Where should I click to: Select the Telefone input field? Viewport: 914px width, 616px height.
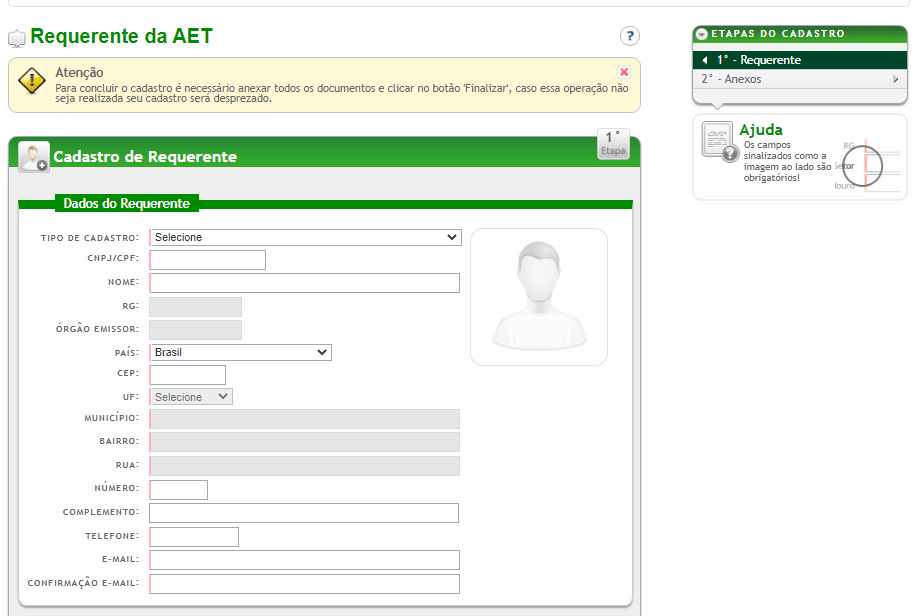point(194,537)
